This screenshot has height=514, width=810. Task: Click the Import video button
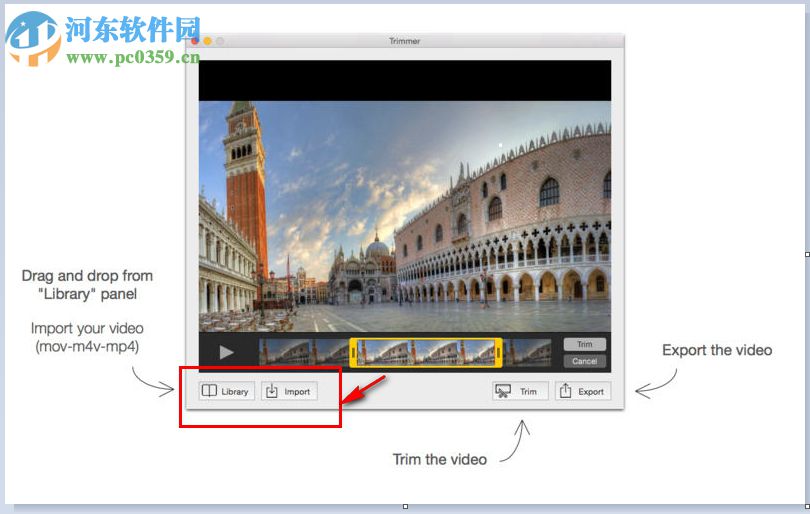(x=289, y=391)
